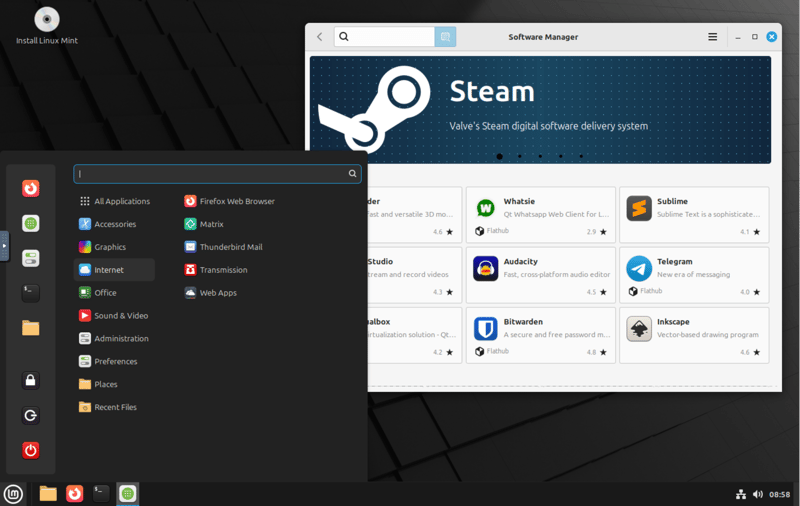
Task: Toggle the search options button in Software Manager
Action: pos(446,37)
